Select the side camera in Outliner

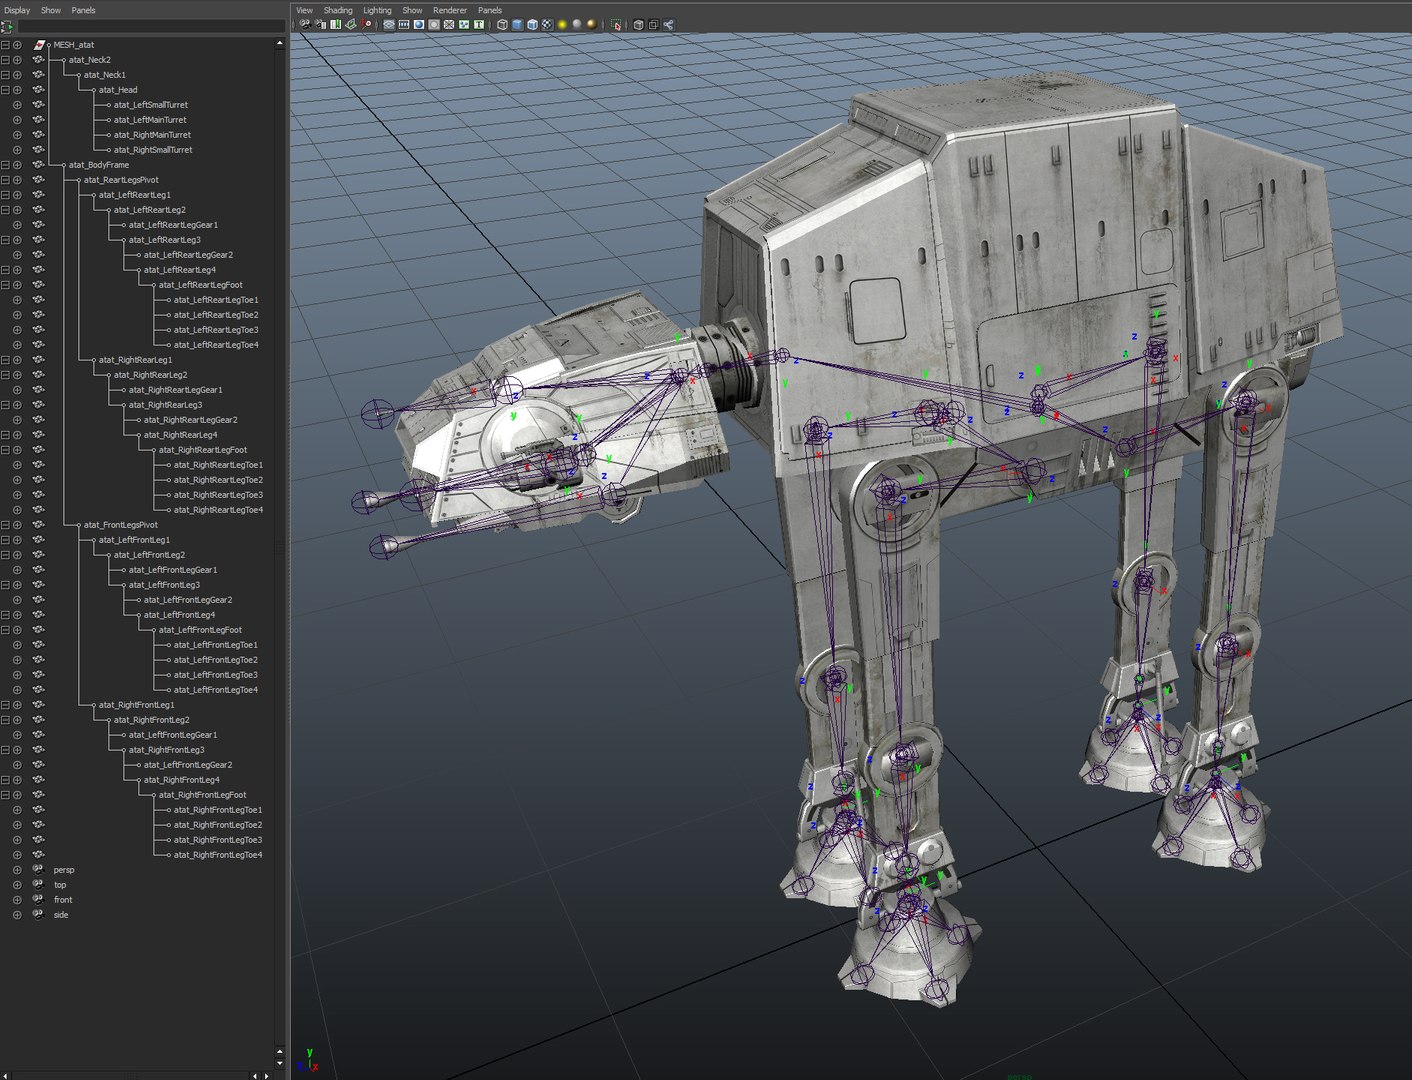coord(61,915)
